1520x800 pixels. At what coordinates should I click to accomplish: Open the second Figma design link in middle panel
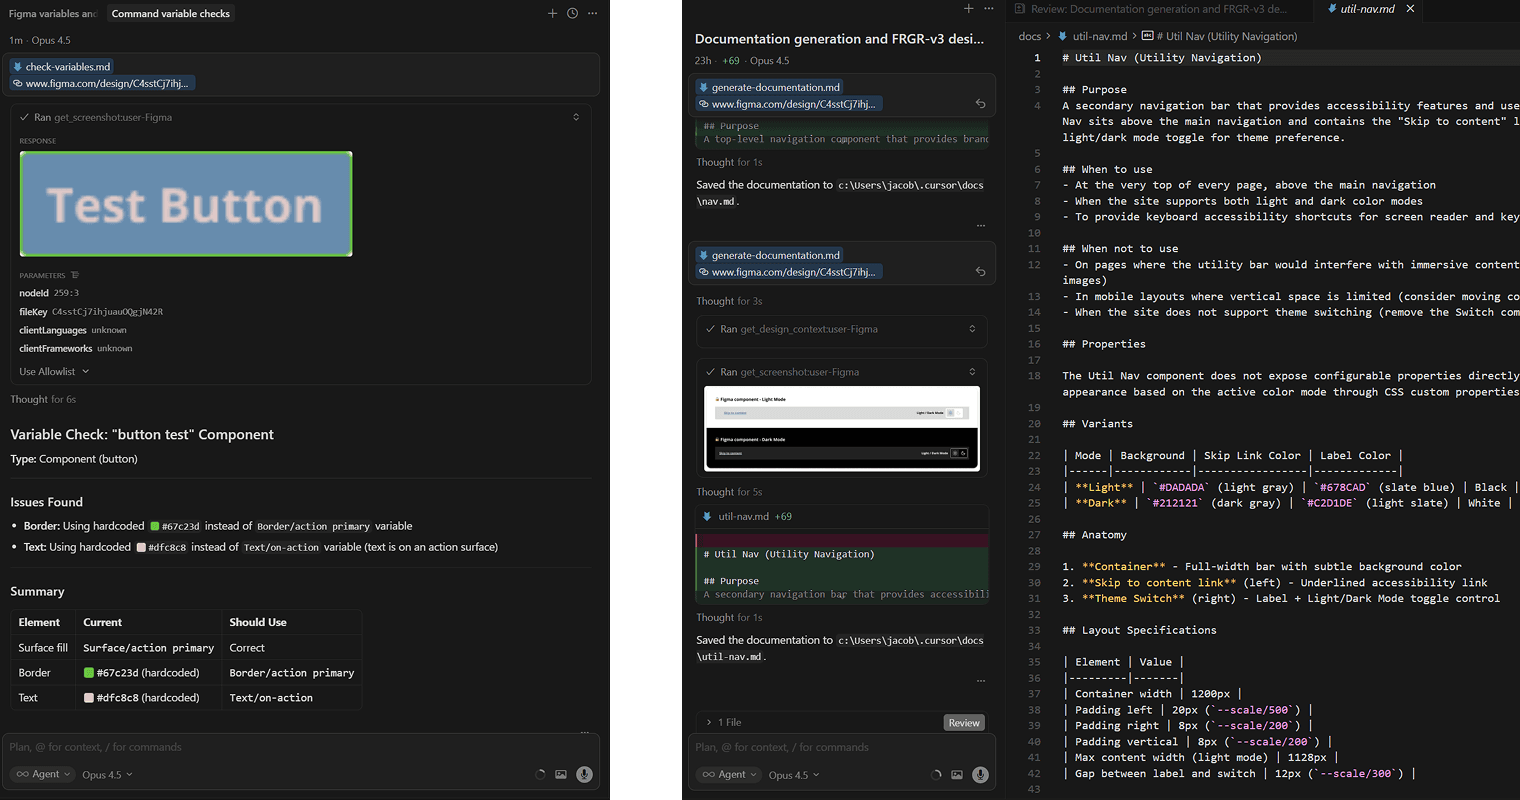[x=789, y=272]
